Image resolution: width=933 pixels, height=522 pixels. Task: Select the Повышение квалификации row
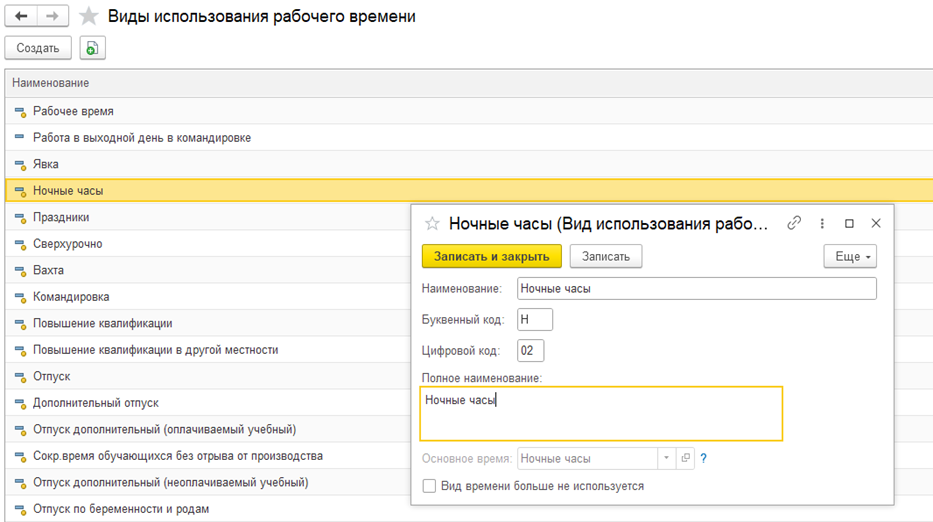[208, 323]
